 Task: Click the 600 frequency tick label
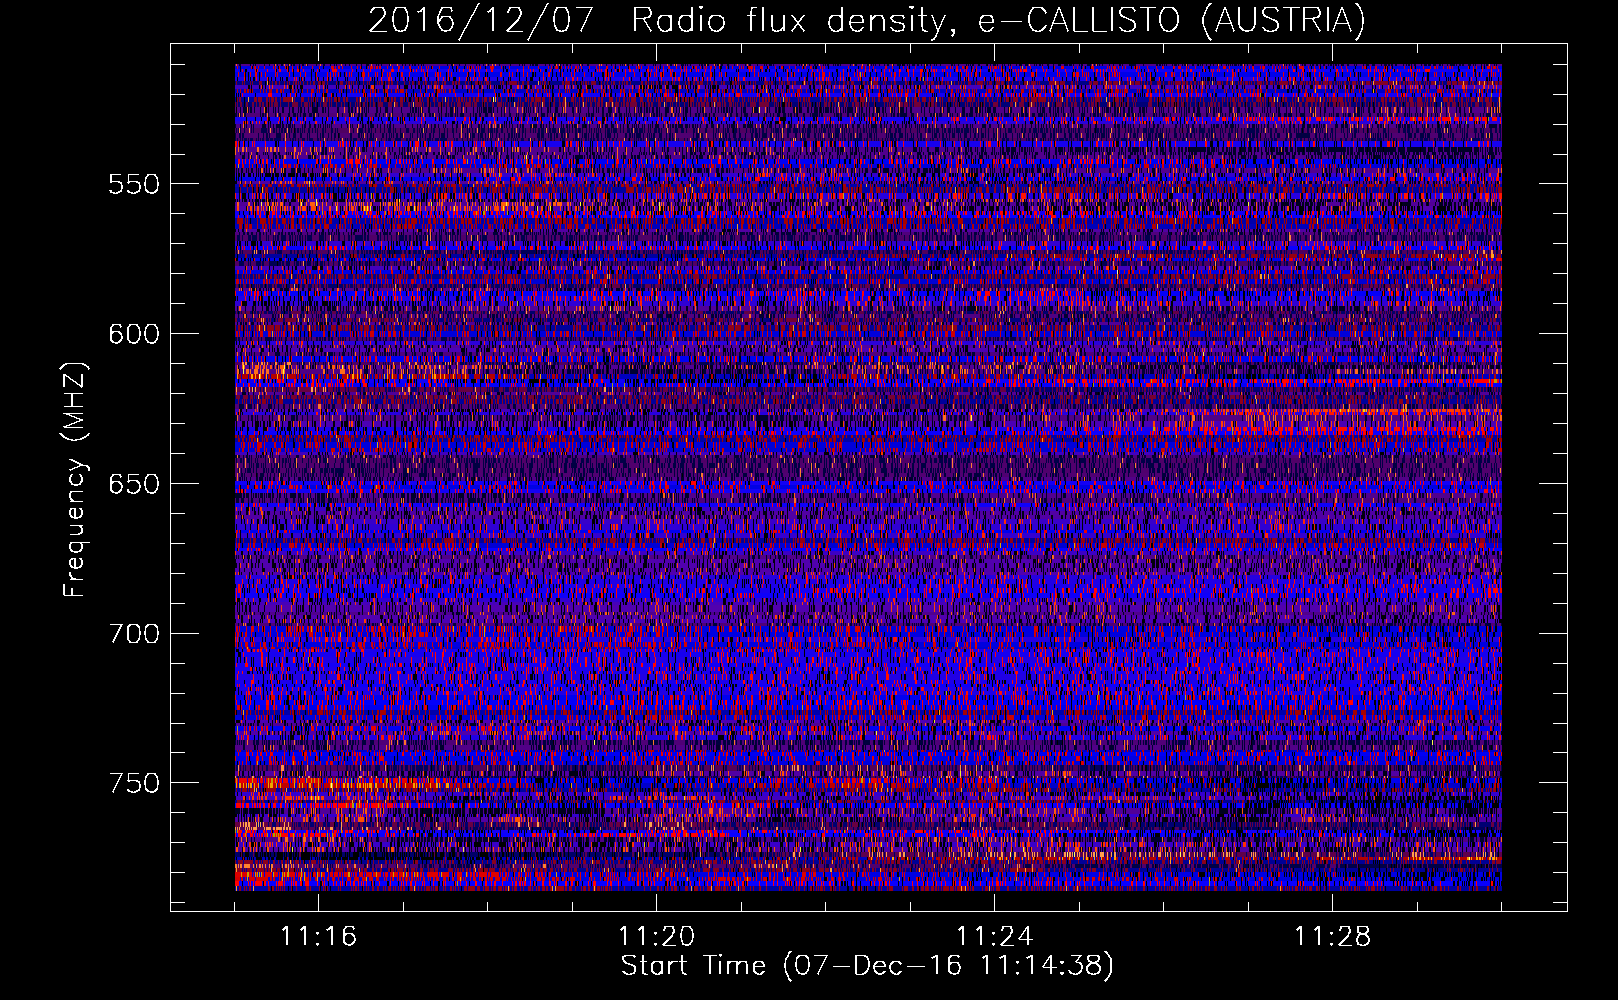tap(134, 334)
